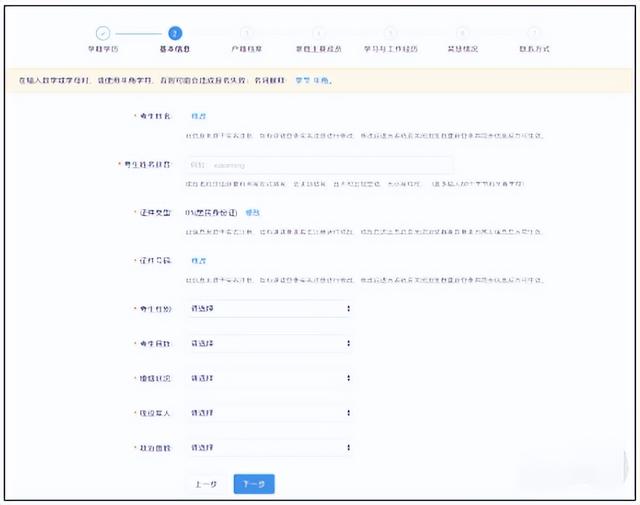Click the blue 下一步 button

pyautogui.click(x=254, y=484)
